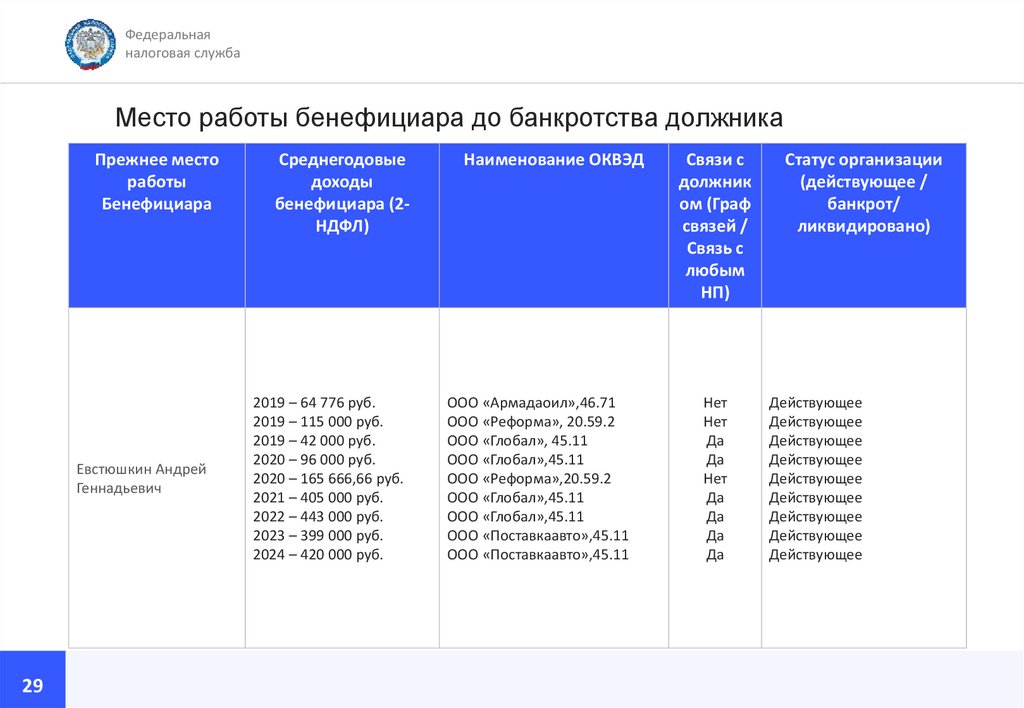Click the income entry '2019 – 115 000 руб.'
The height and width of the screenshot is (708, 1024).
tap(318, 422)
